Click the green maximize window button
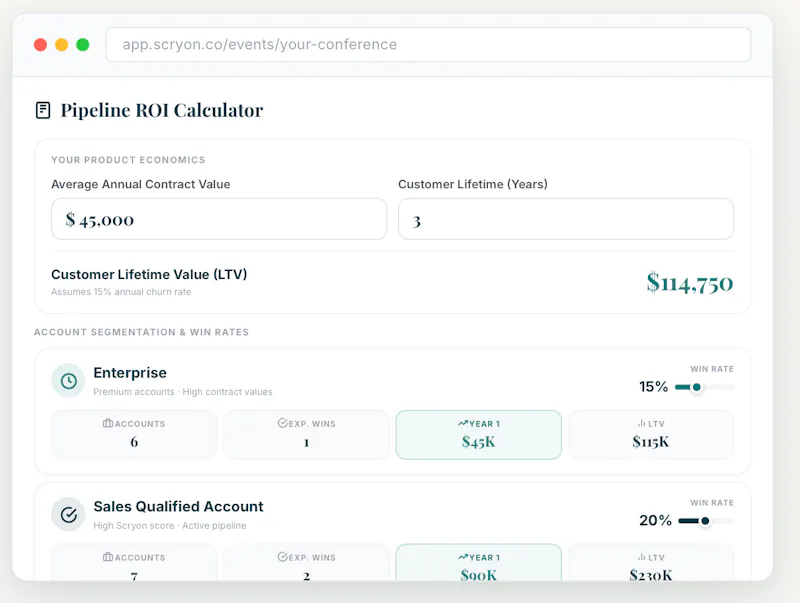The height and width of the screenshot is (603, 800). pos(83,45)
